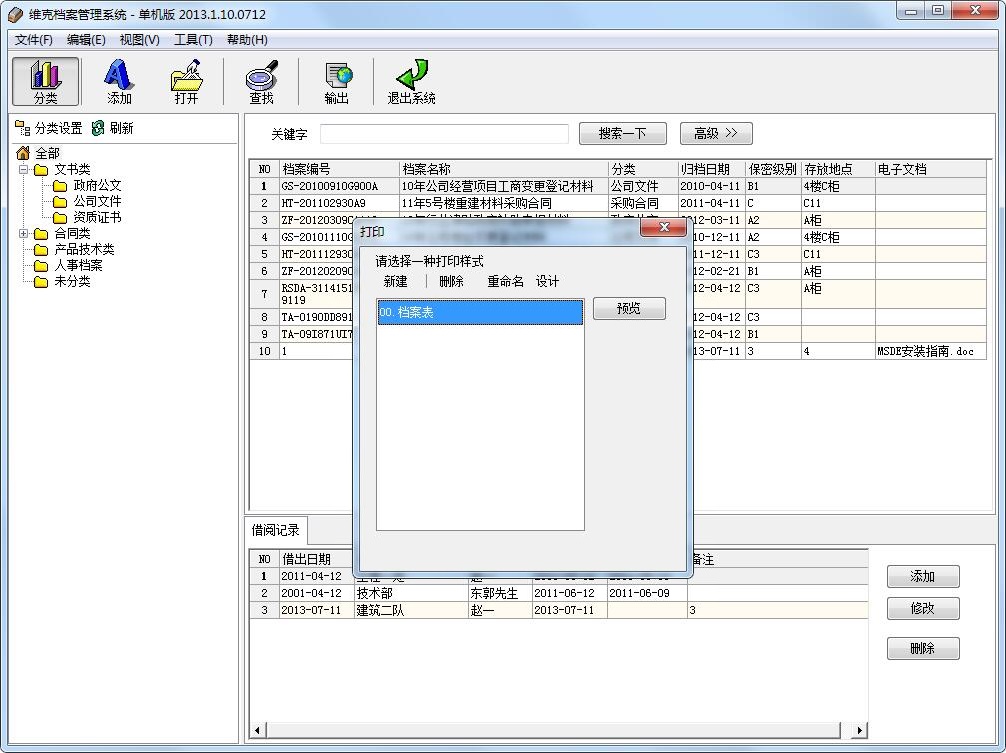Click the right arrow of horizontal scrollbar
The image size is (1006, 753).
pos(860,730)
